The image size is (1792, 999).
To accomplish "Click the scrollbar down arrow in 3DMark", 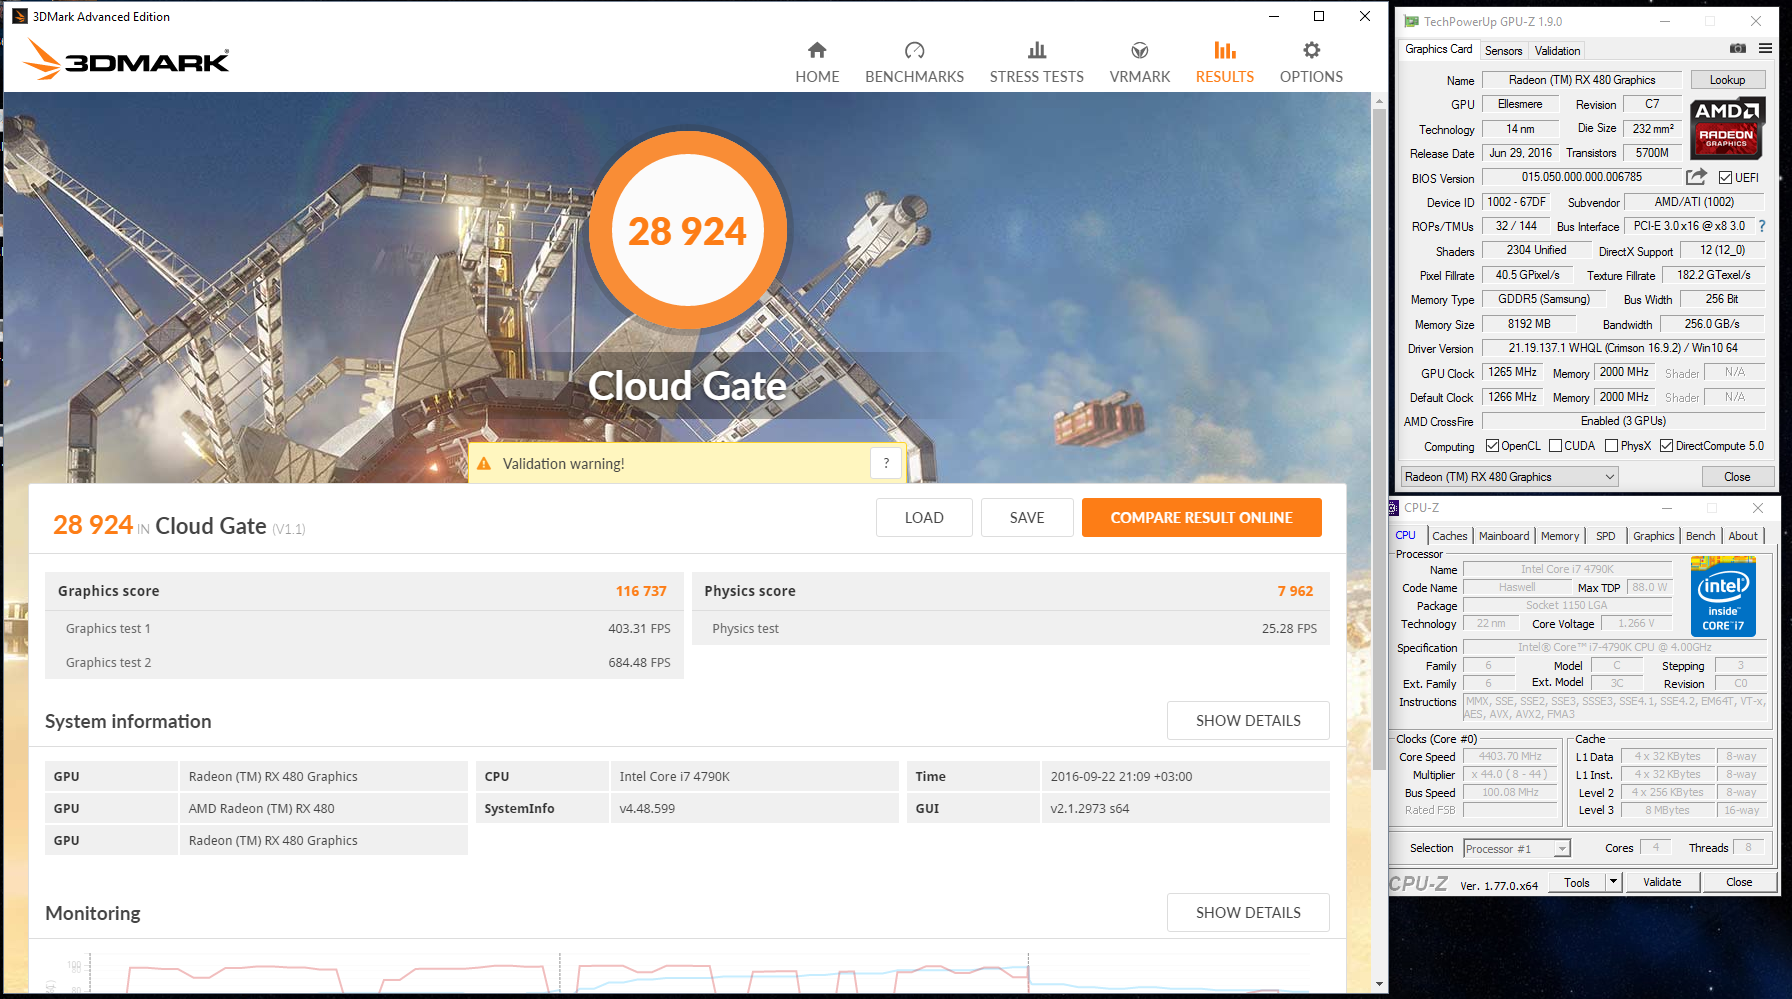I will (1379, 984).
